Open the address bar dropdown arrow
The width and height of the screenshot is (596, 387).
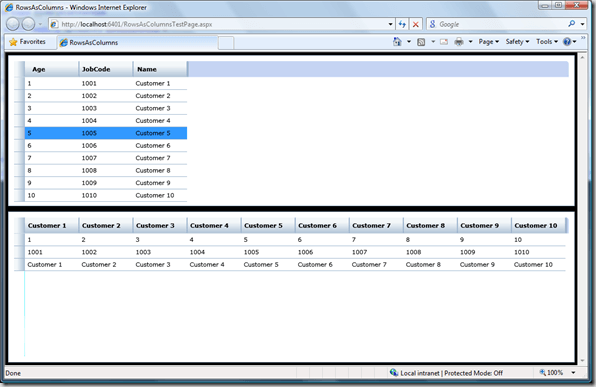pyautogui.click(x=390, y=24)
